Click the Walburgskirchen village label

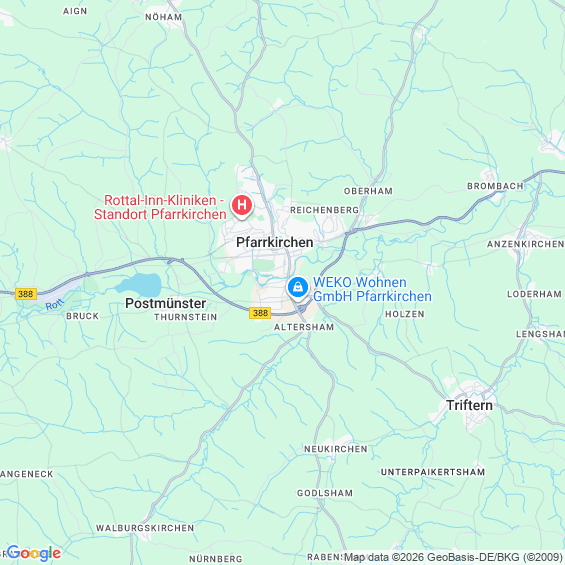(x=145, y=528)
